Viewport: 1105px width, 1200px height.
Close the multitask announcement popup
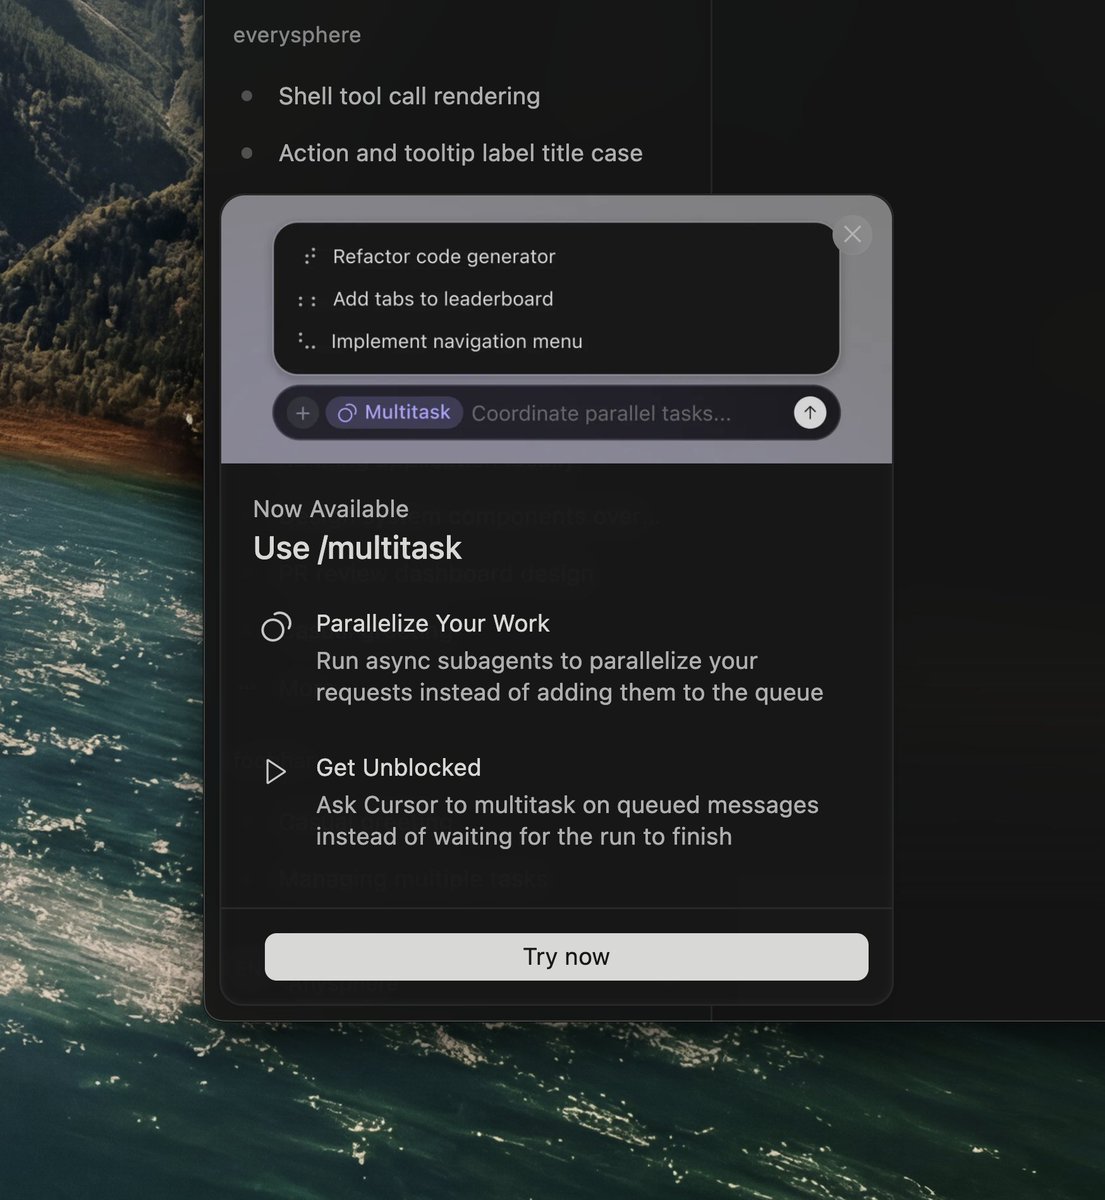point(852,234)
